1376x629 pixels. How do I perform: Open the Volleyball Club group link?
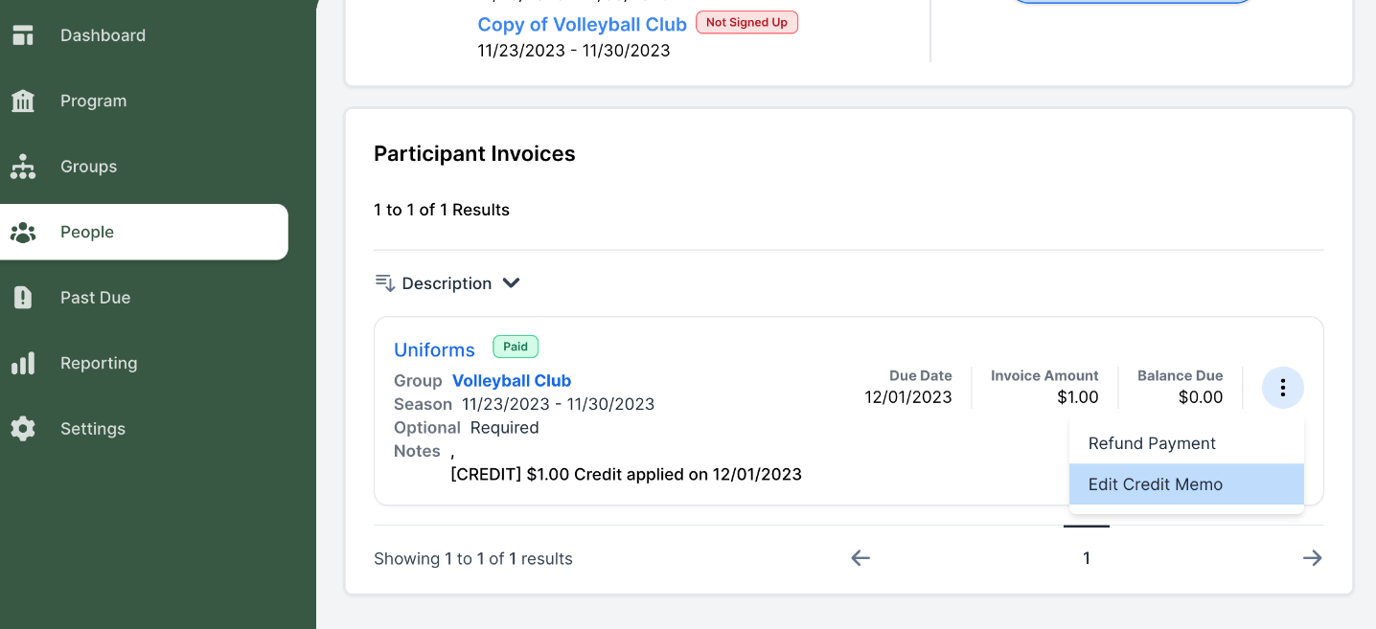[x=511, y=380]
